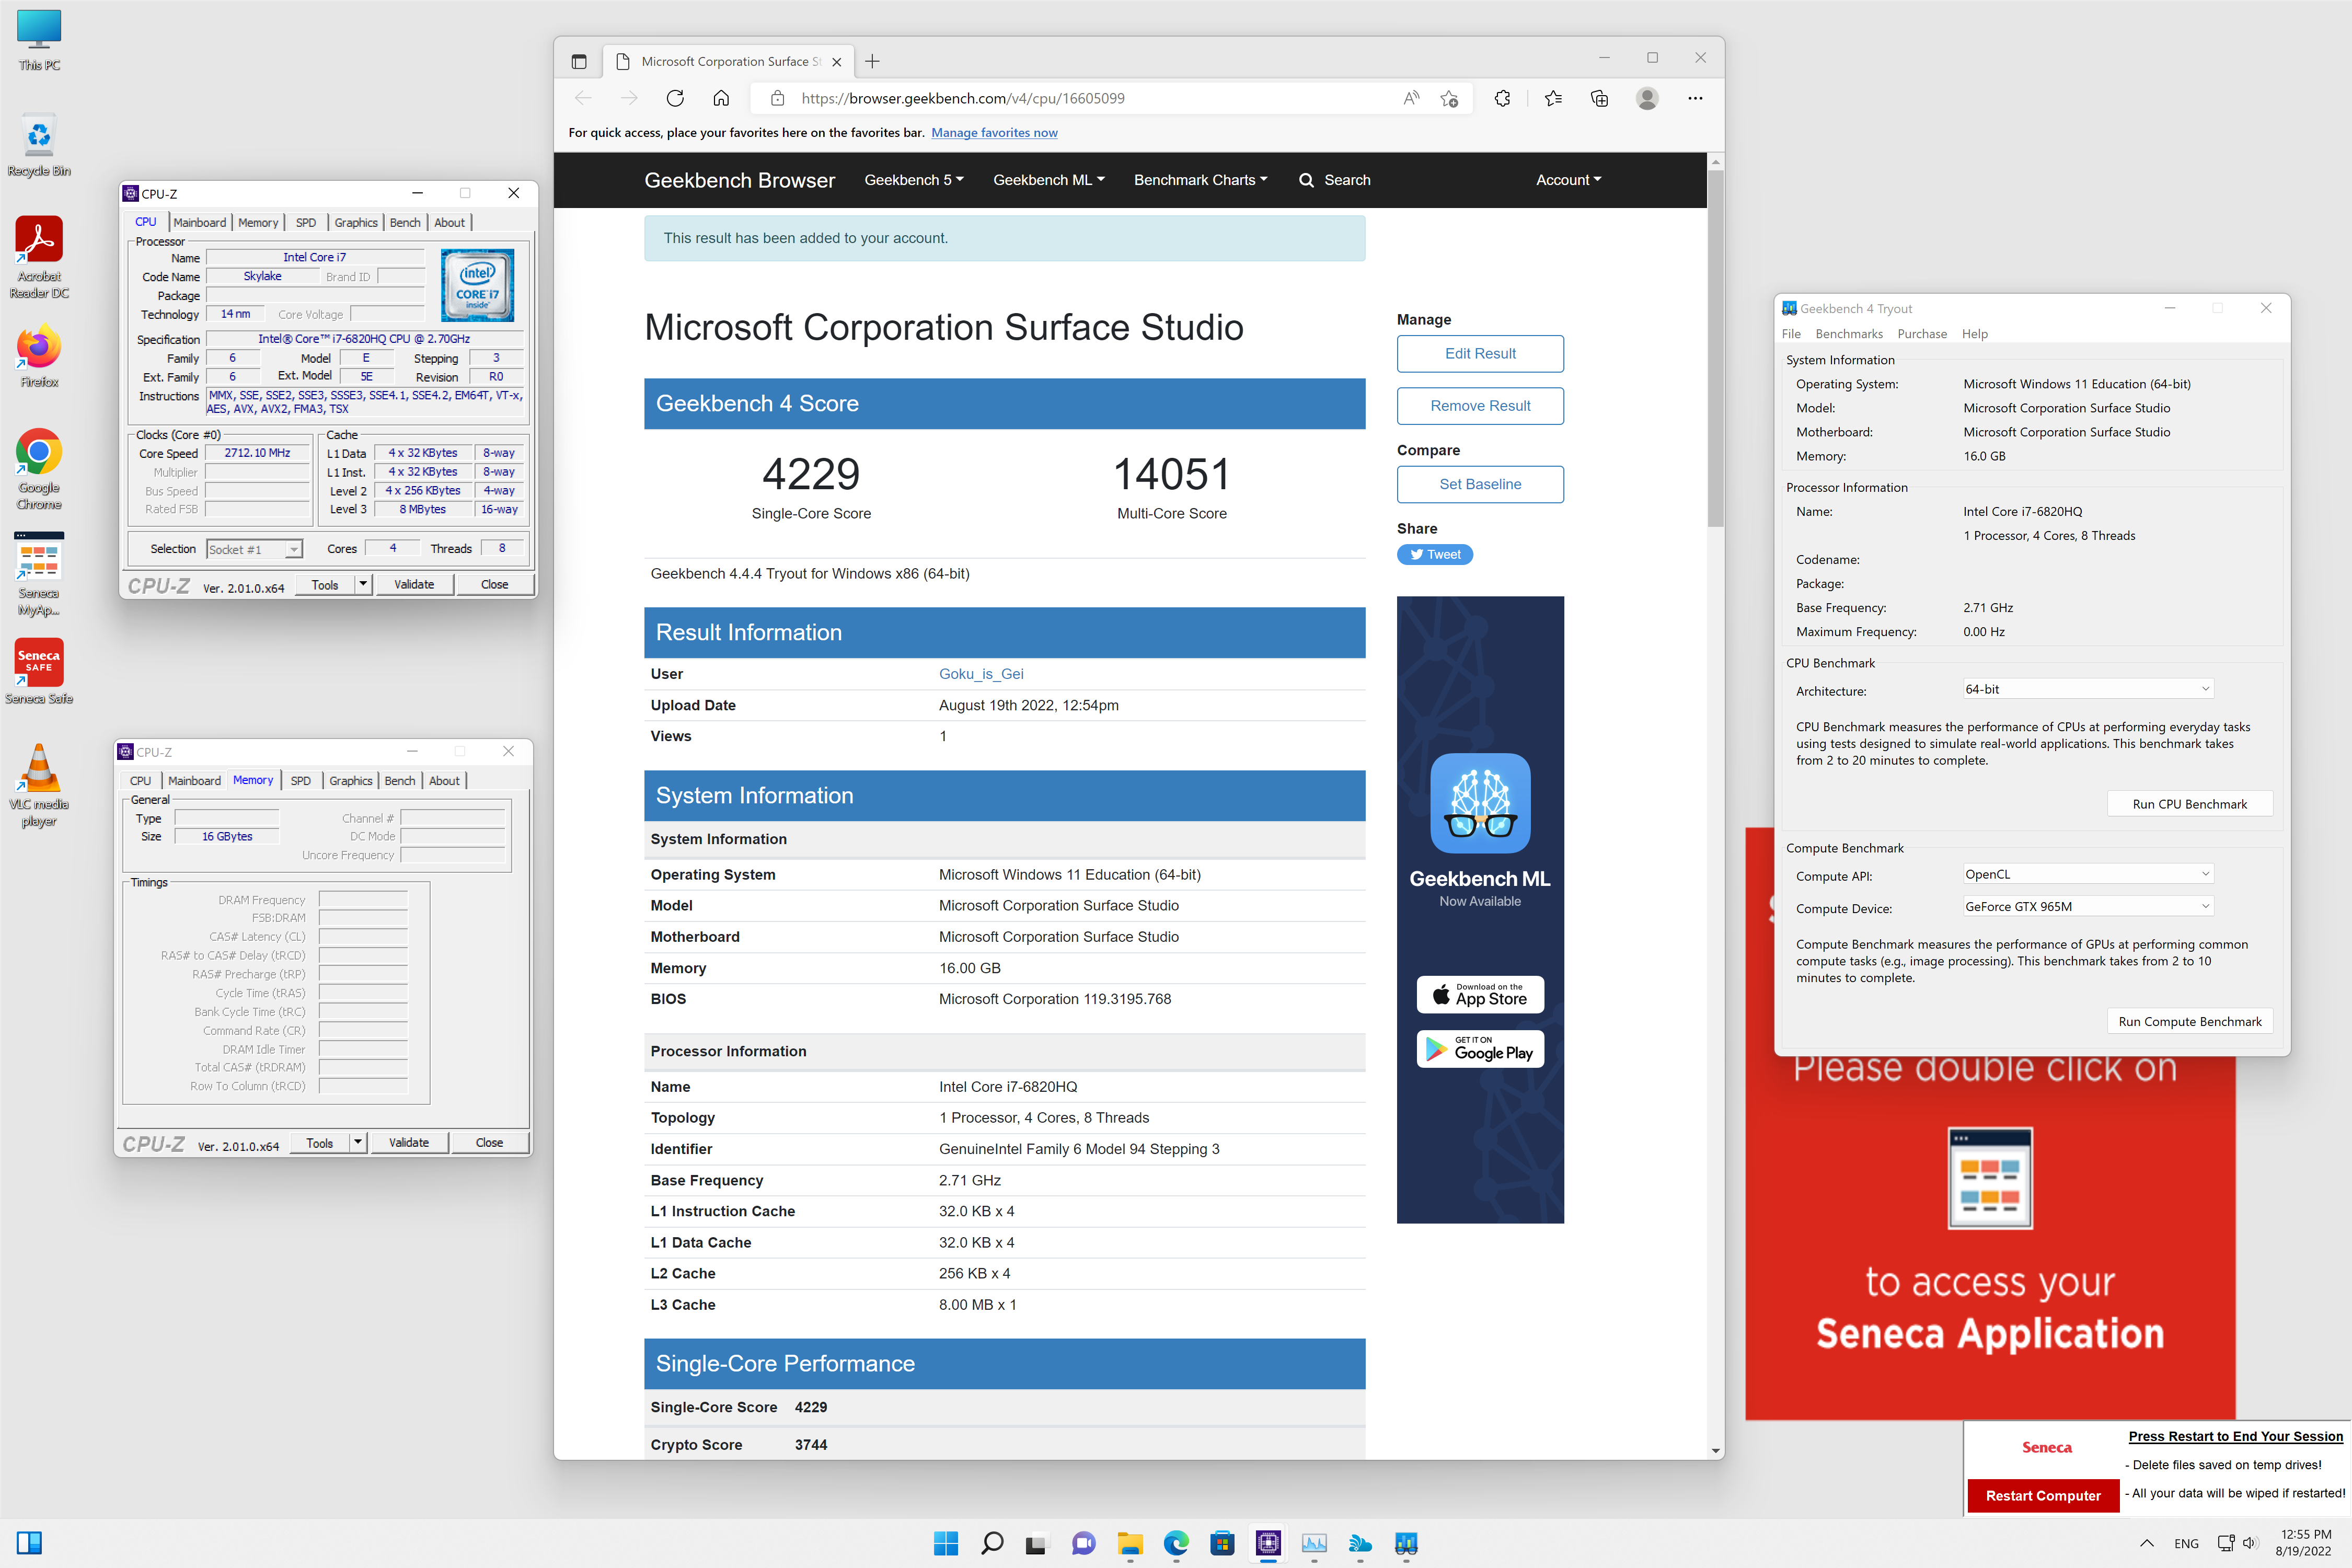Click Close button in lower CPU-Z window
The image size is (2352, 1568).
click(489, 1142)
